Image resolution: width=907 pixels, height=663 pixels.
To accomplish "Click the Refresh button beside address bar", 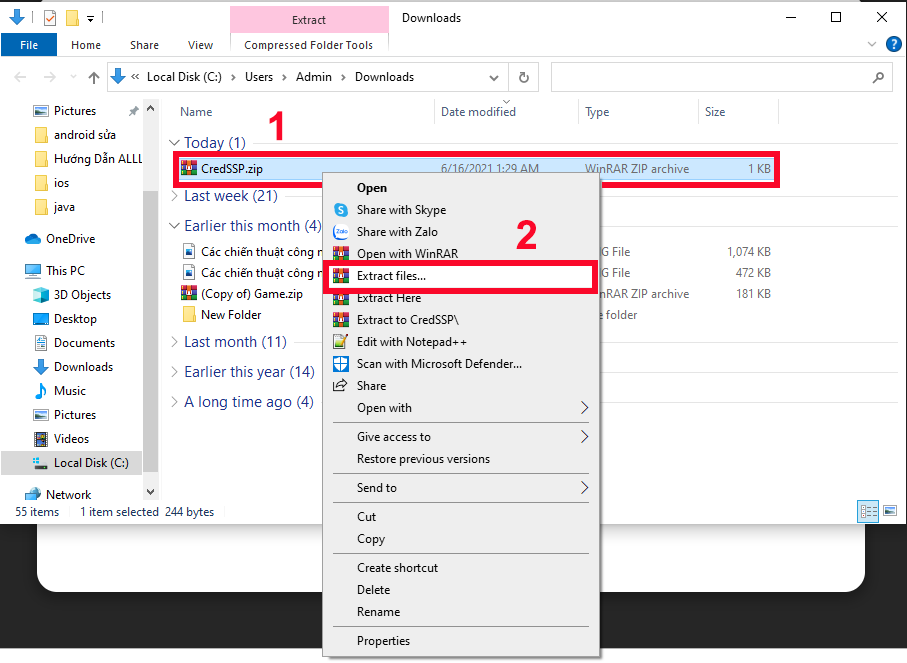I will pyautogui.click(x=522, y=77).
